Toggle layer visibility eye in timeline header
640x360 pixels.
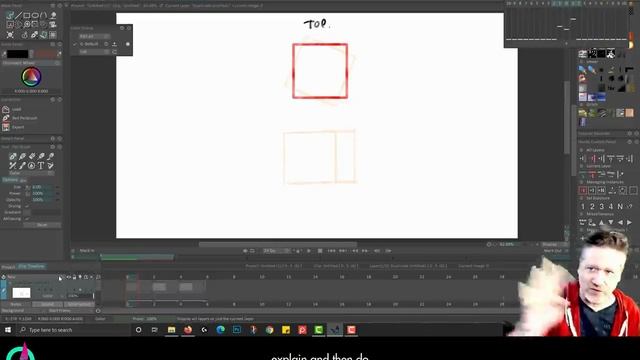point(69,277)
